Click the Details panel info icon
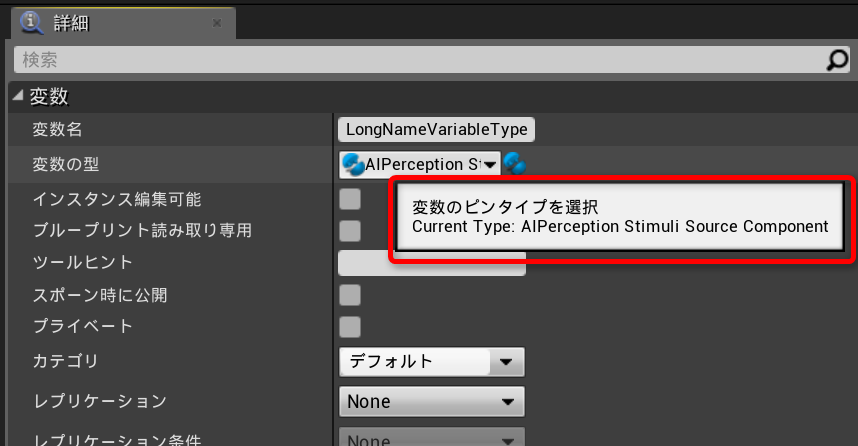The image size is (858, 446). pos(31,22)
